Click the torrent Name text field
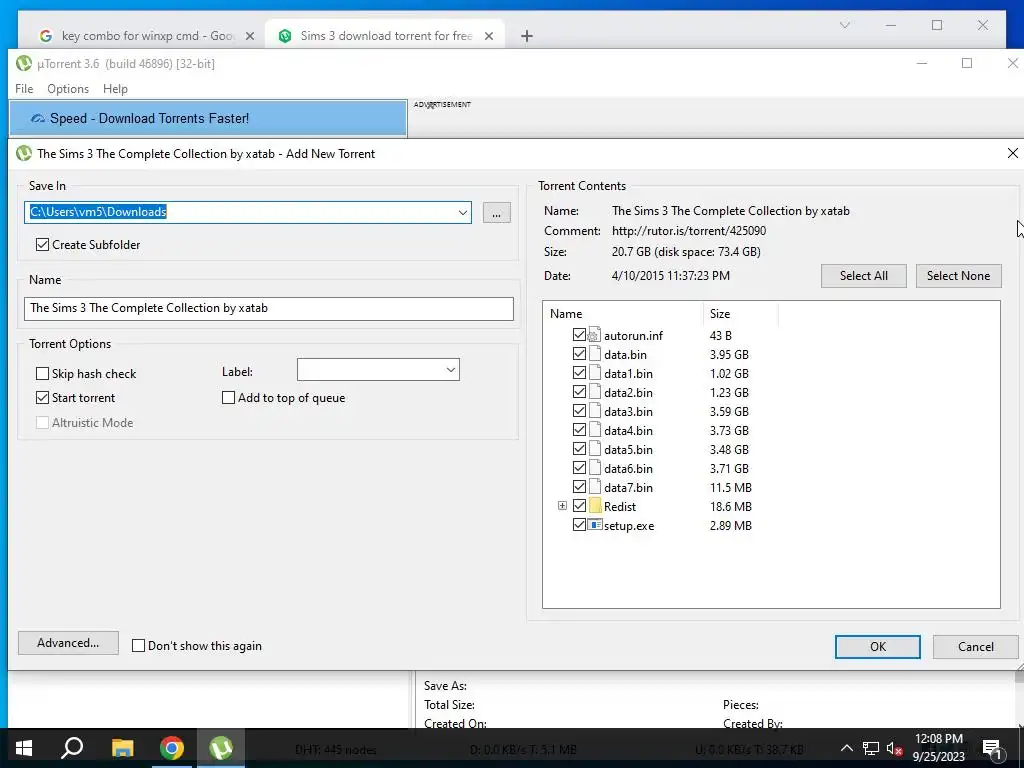 [268, 308]
